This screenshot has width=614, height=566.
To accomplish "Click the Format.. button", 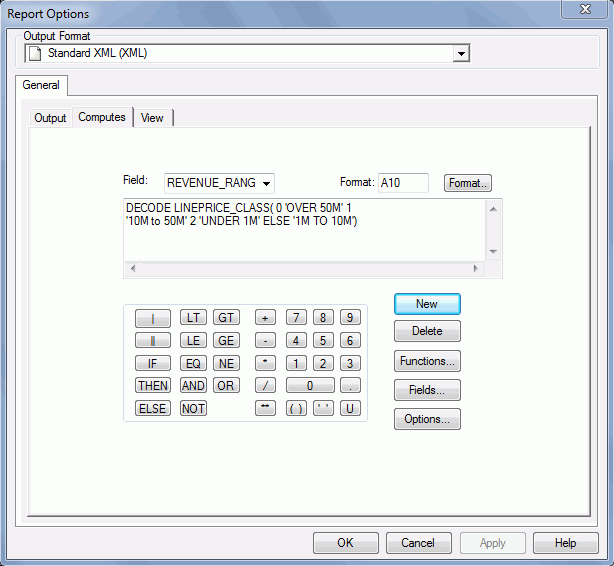I will coord(468,183).
